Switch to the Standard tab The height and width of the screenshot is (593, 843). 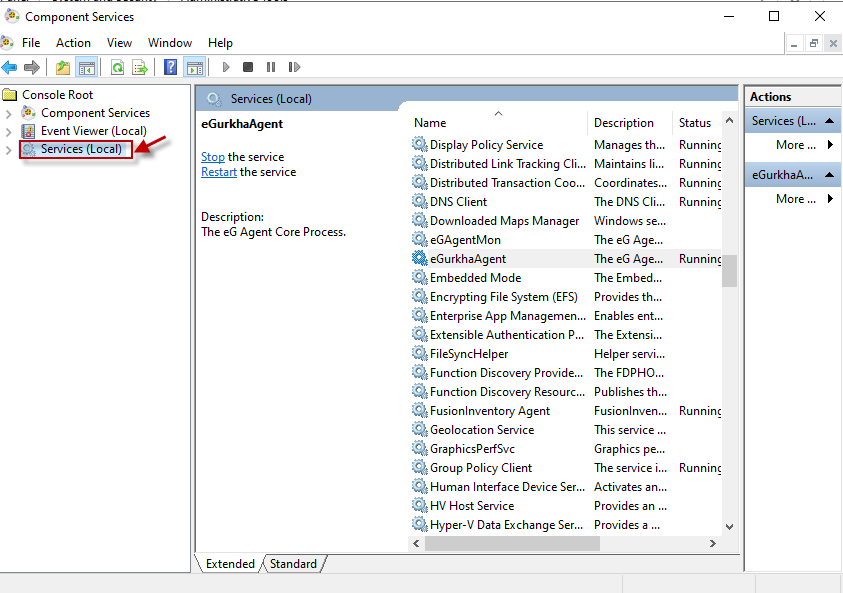[294, 563]
